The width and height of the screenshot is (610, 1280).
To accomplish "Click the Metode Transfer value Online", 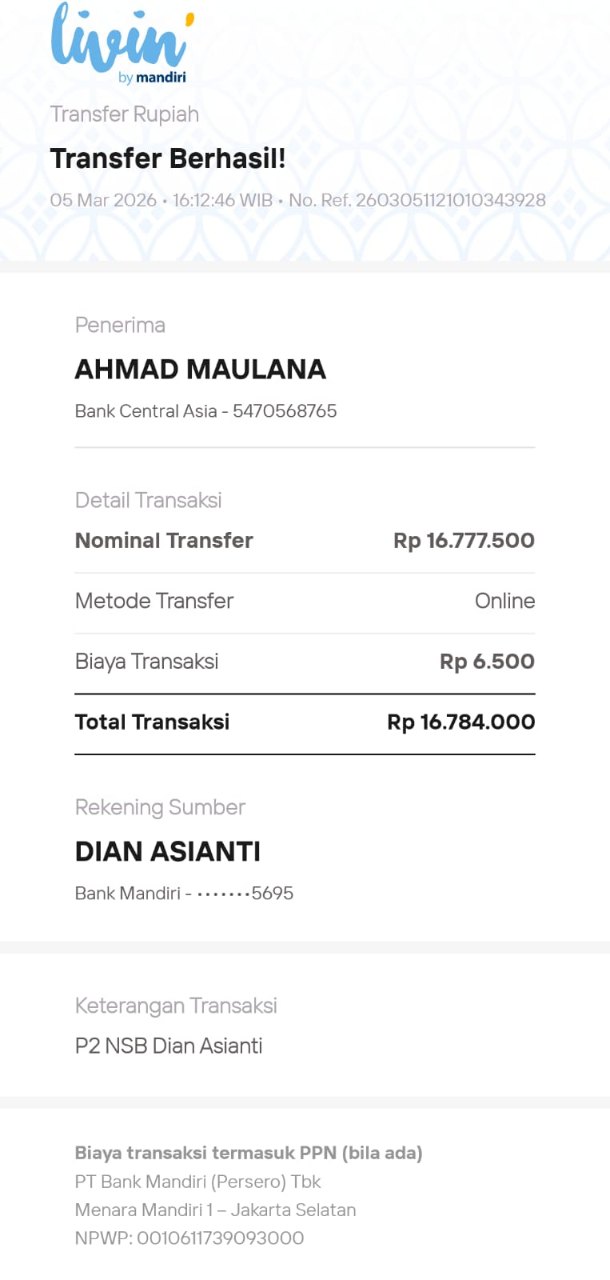I will (505, 601).
